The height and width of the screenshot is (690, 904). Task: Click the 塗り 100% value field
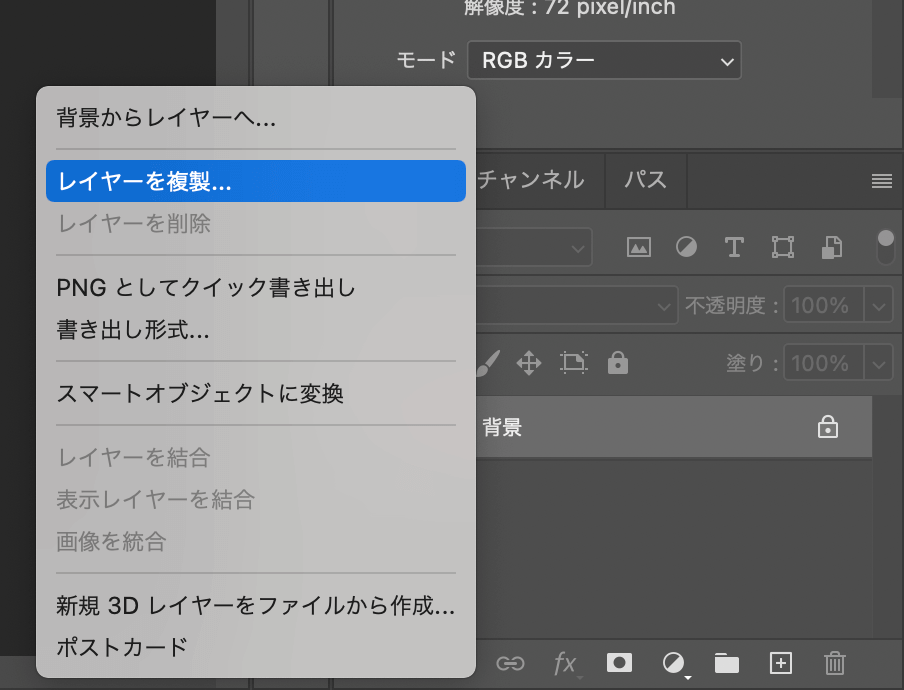823,363
